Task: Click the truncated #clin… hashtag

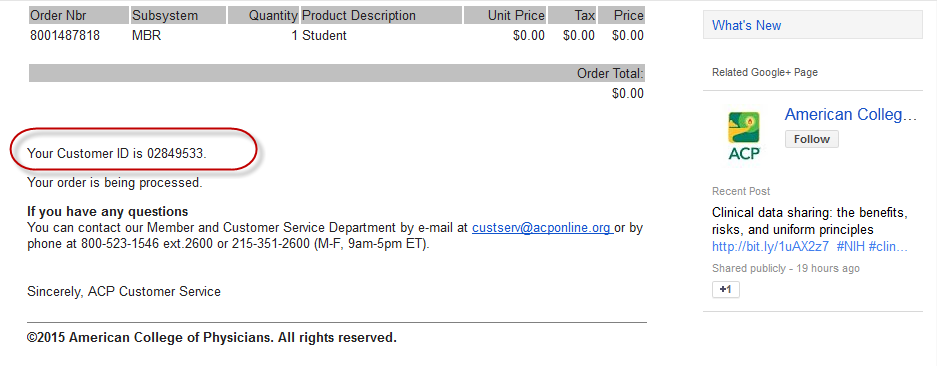Action: tap(888, 246)
